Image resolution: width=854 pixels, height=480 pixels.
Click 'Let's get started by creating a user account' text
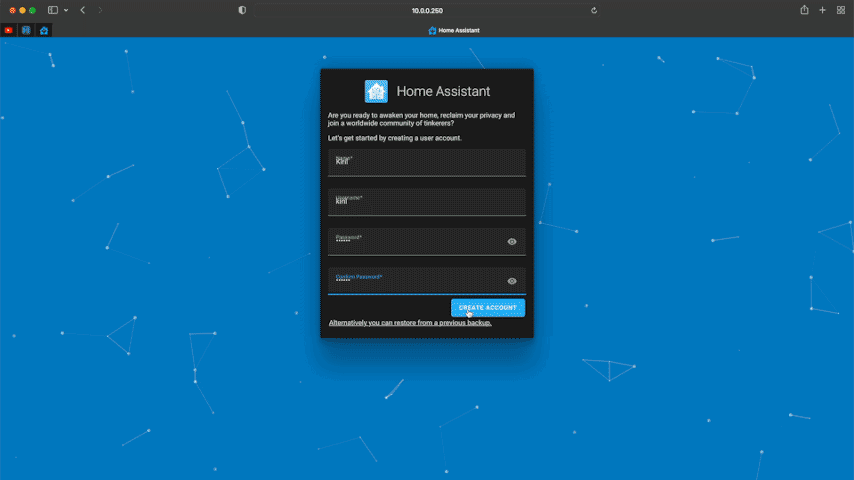[395, 138]
